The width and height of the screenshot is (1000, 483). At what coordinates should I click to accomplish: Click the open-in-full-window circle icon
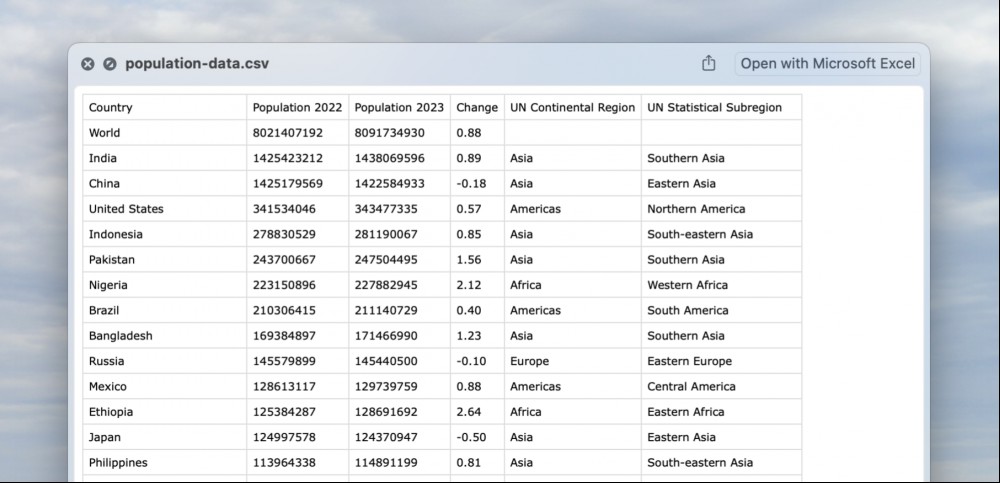(x=110, y=64)
